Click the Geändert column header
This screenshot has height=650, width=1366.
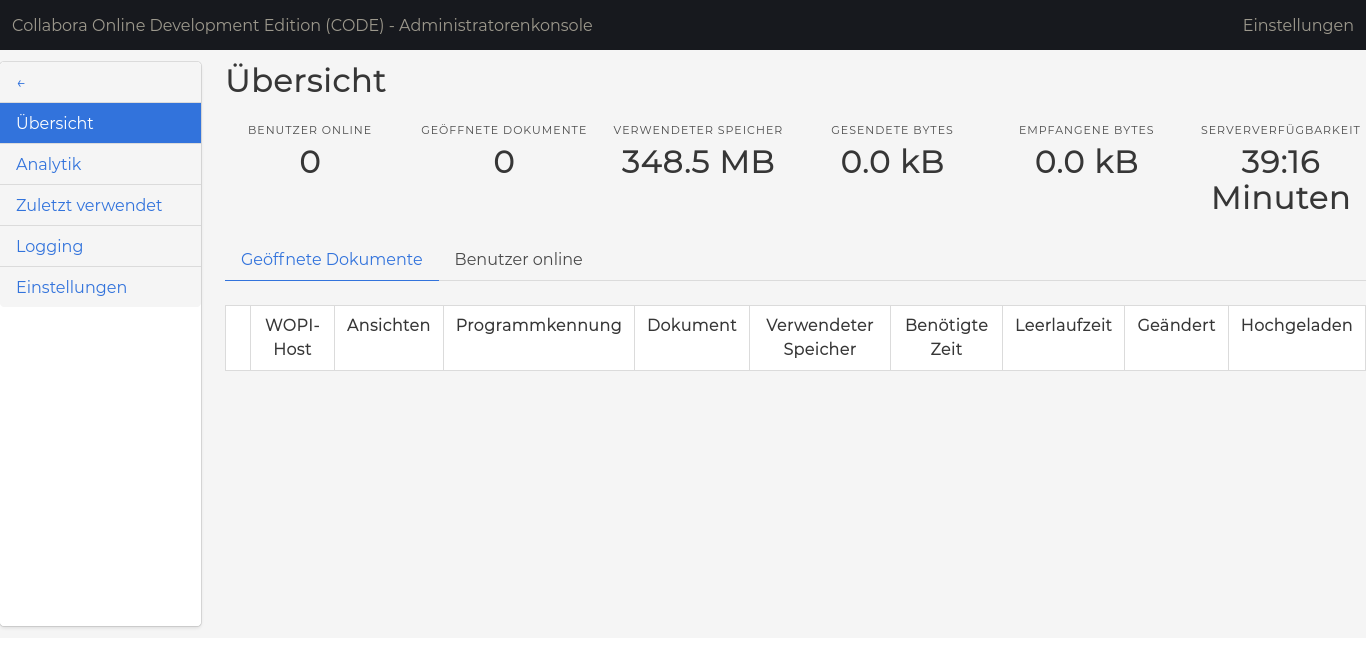point(1176,326)
